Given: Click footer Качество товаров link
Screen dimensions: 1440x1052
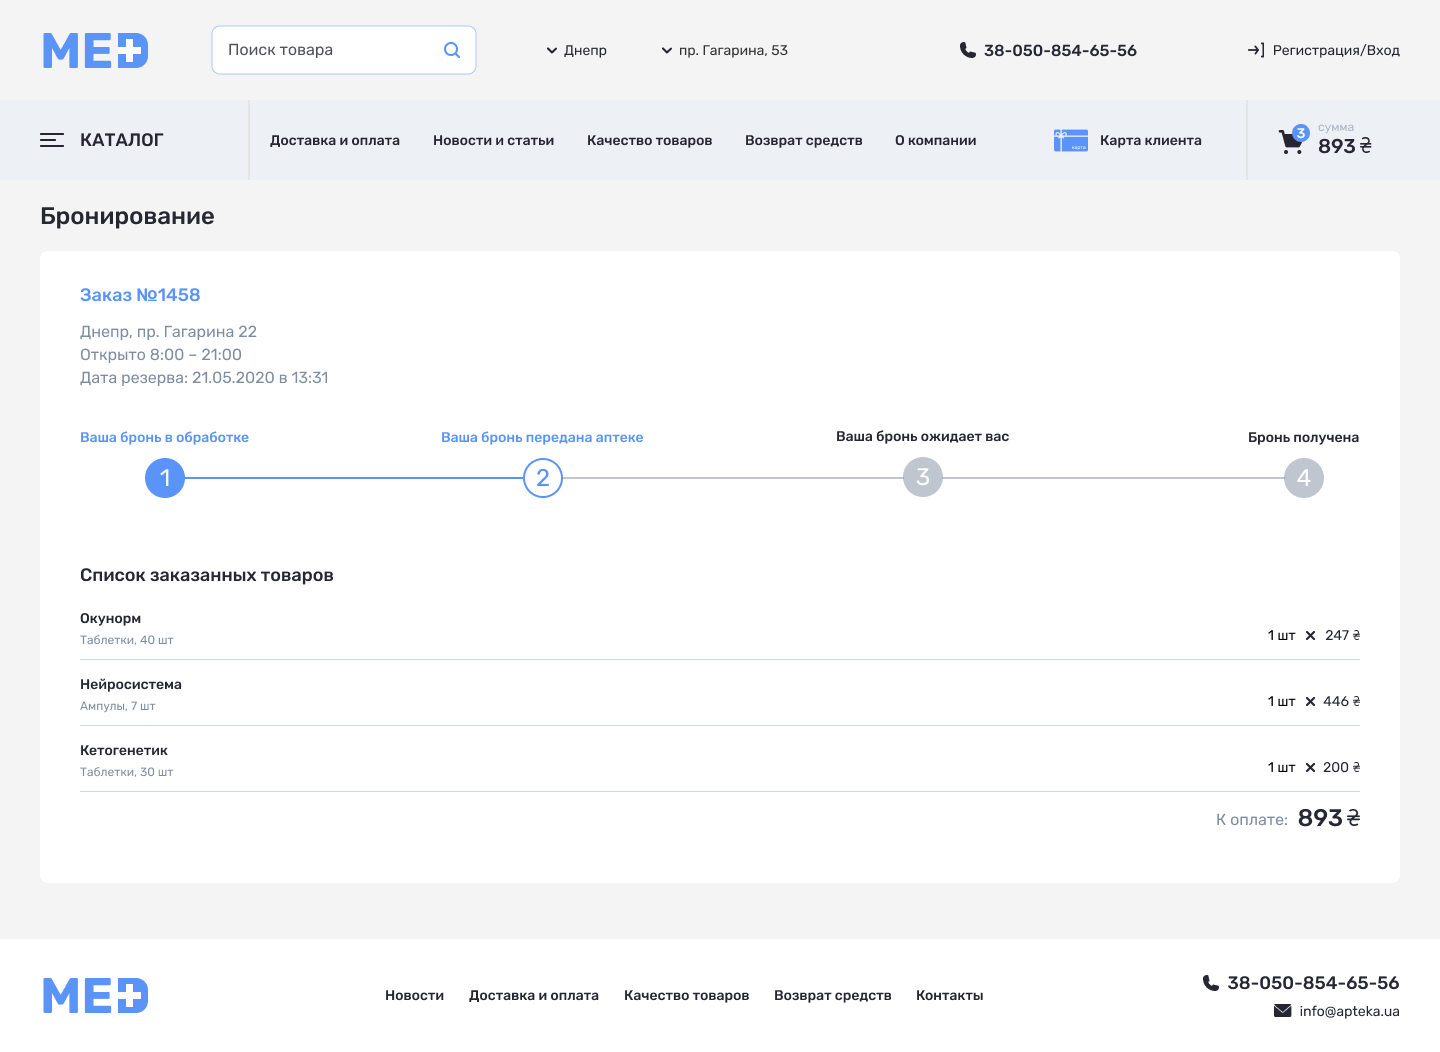Looking at the screenshot, I should (687, 995).
